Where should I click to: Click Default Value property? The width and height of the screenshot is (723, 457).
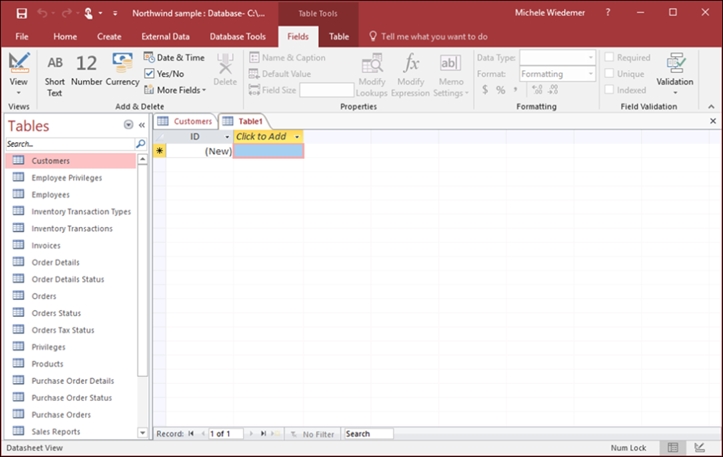[x=279, y=74]
